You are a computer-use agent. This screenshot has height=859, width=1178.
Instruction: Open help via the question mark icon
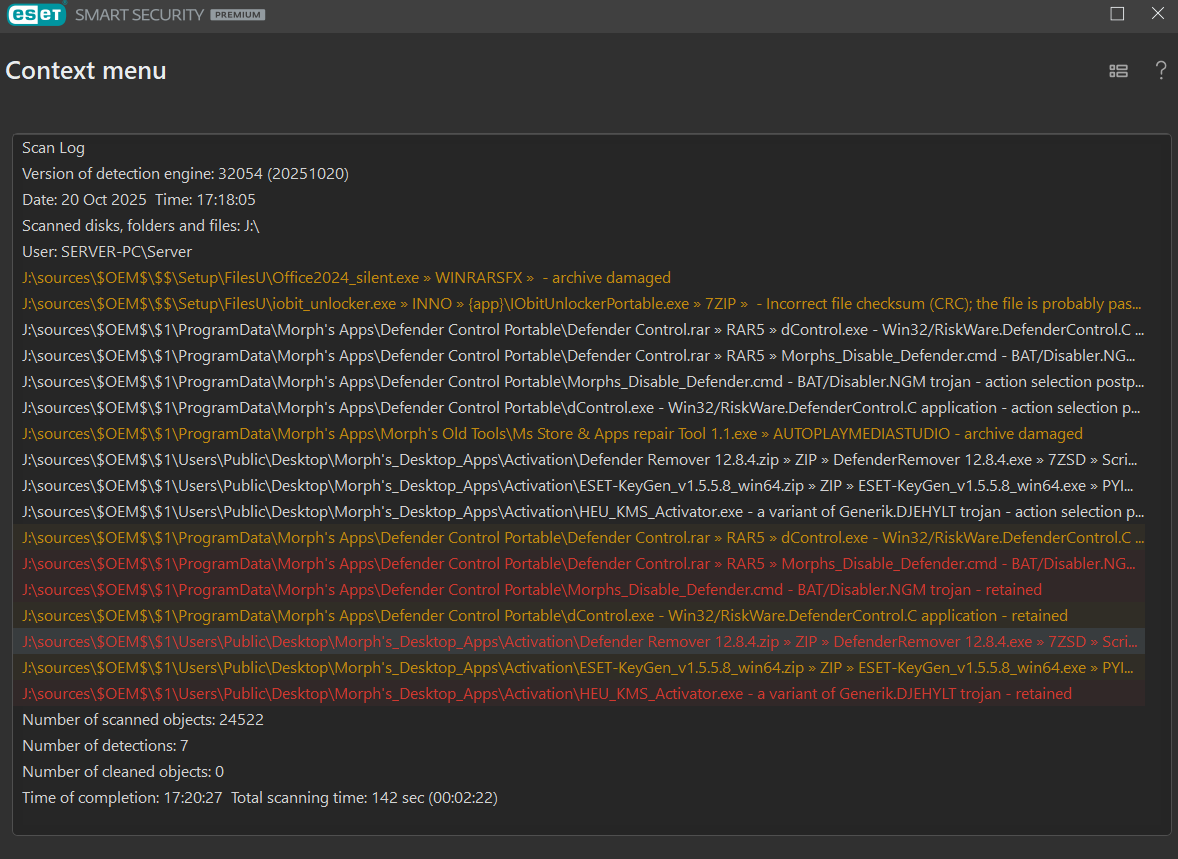1161,71
